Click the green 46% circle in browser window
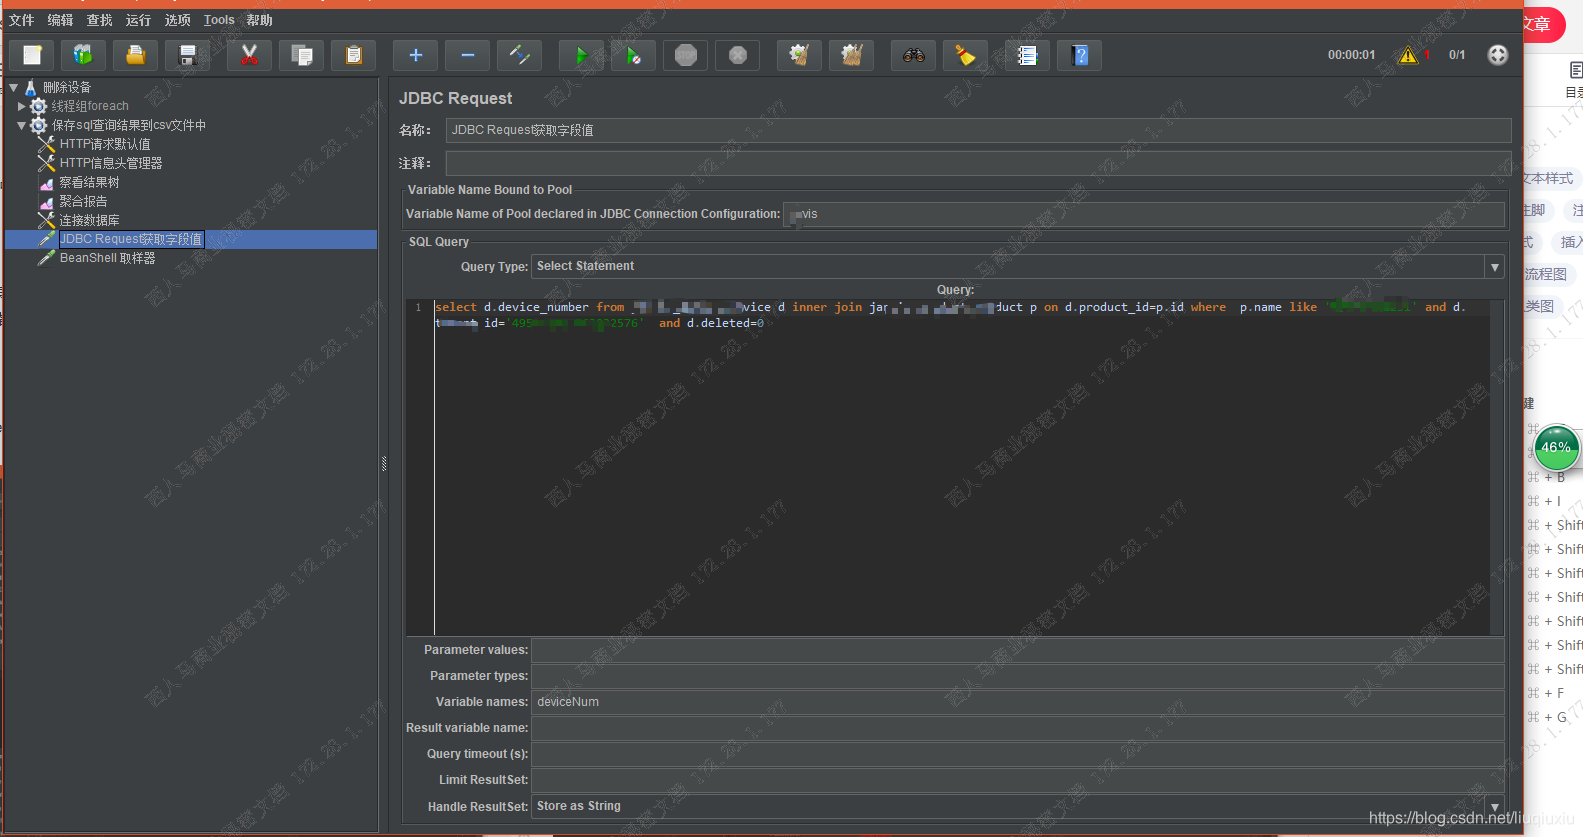Viewport: 1583px width, 837px height. coord(1556,447)
